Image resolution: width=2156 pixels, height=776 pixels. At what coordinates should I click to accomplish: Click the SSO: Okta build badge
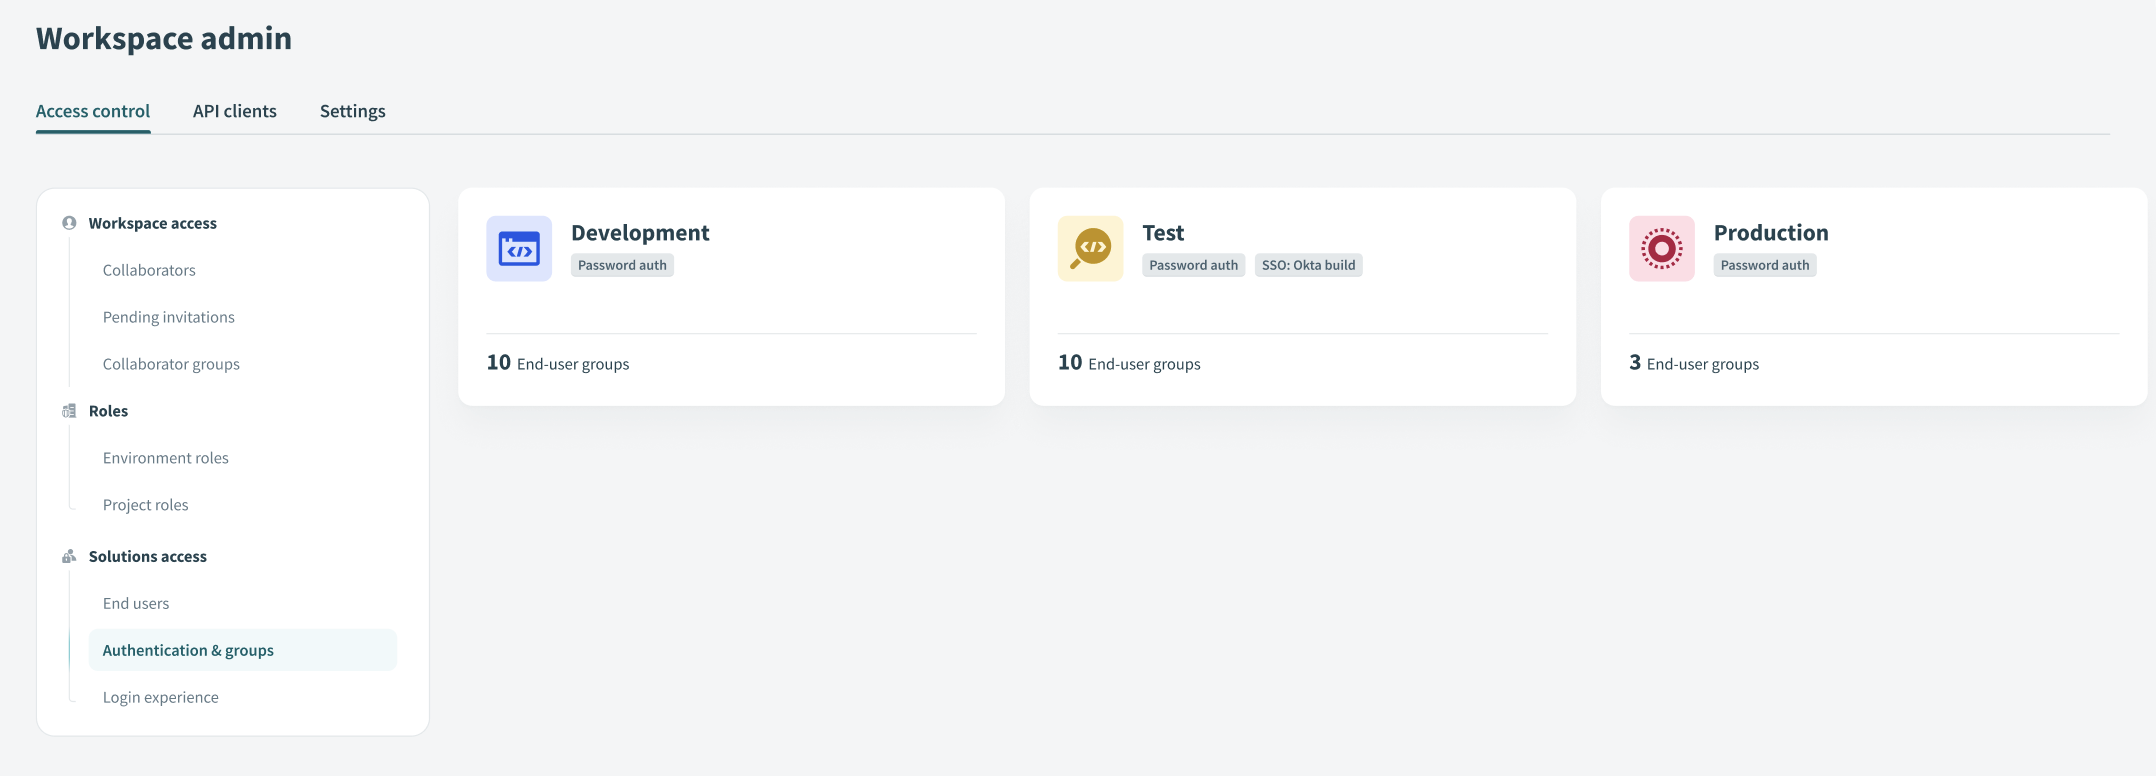pyautogui.click(x=1308, y=265)
